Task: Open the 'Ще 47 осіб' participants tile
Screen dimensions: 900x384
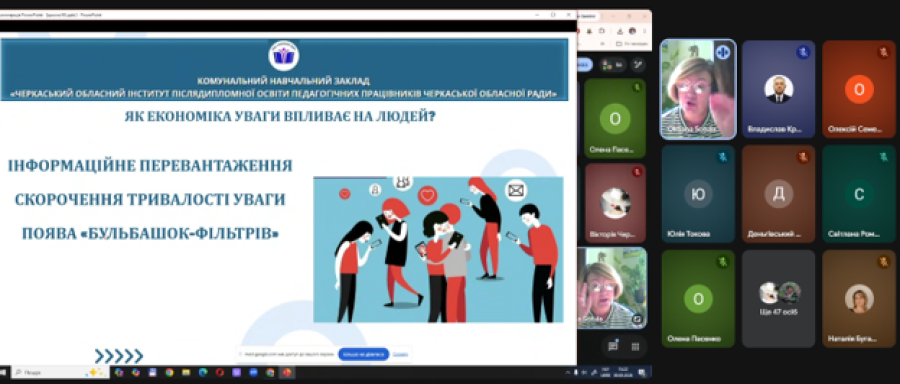Action: coord(778,298)
